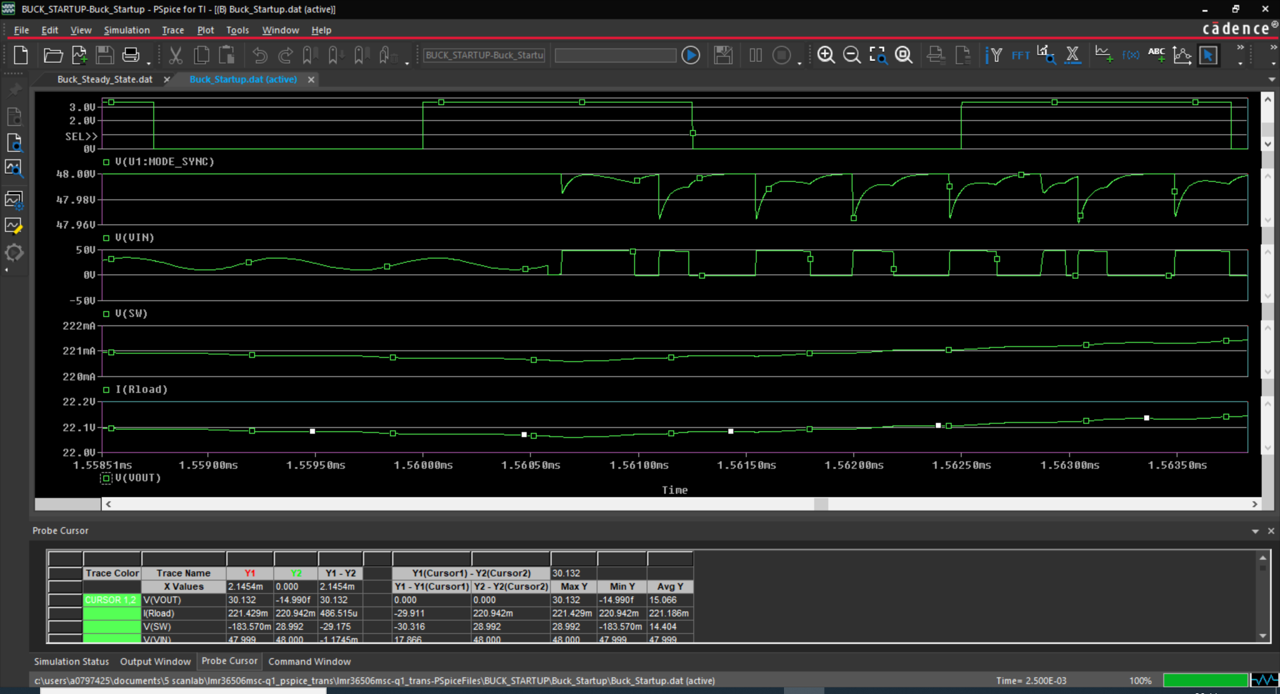1280x694 pixels.
Task: Switch to the Output Window tab
Action: pos(155,661)
